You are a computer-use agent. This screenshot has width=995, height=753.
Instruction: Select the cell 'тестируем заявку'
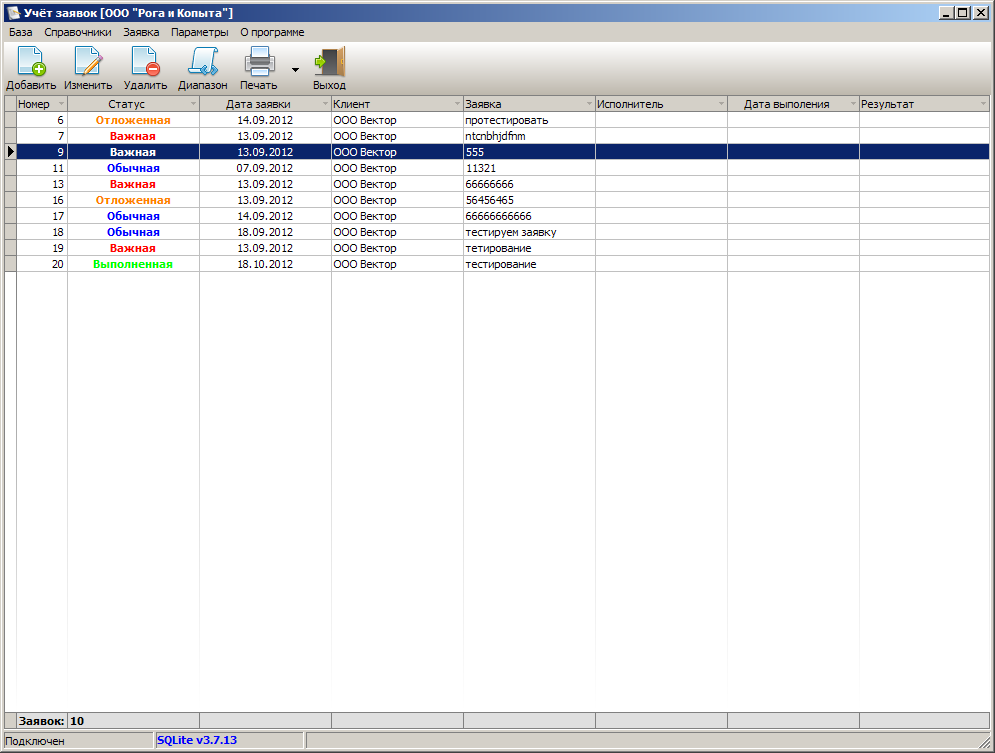tap(529, 232)
